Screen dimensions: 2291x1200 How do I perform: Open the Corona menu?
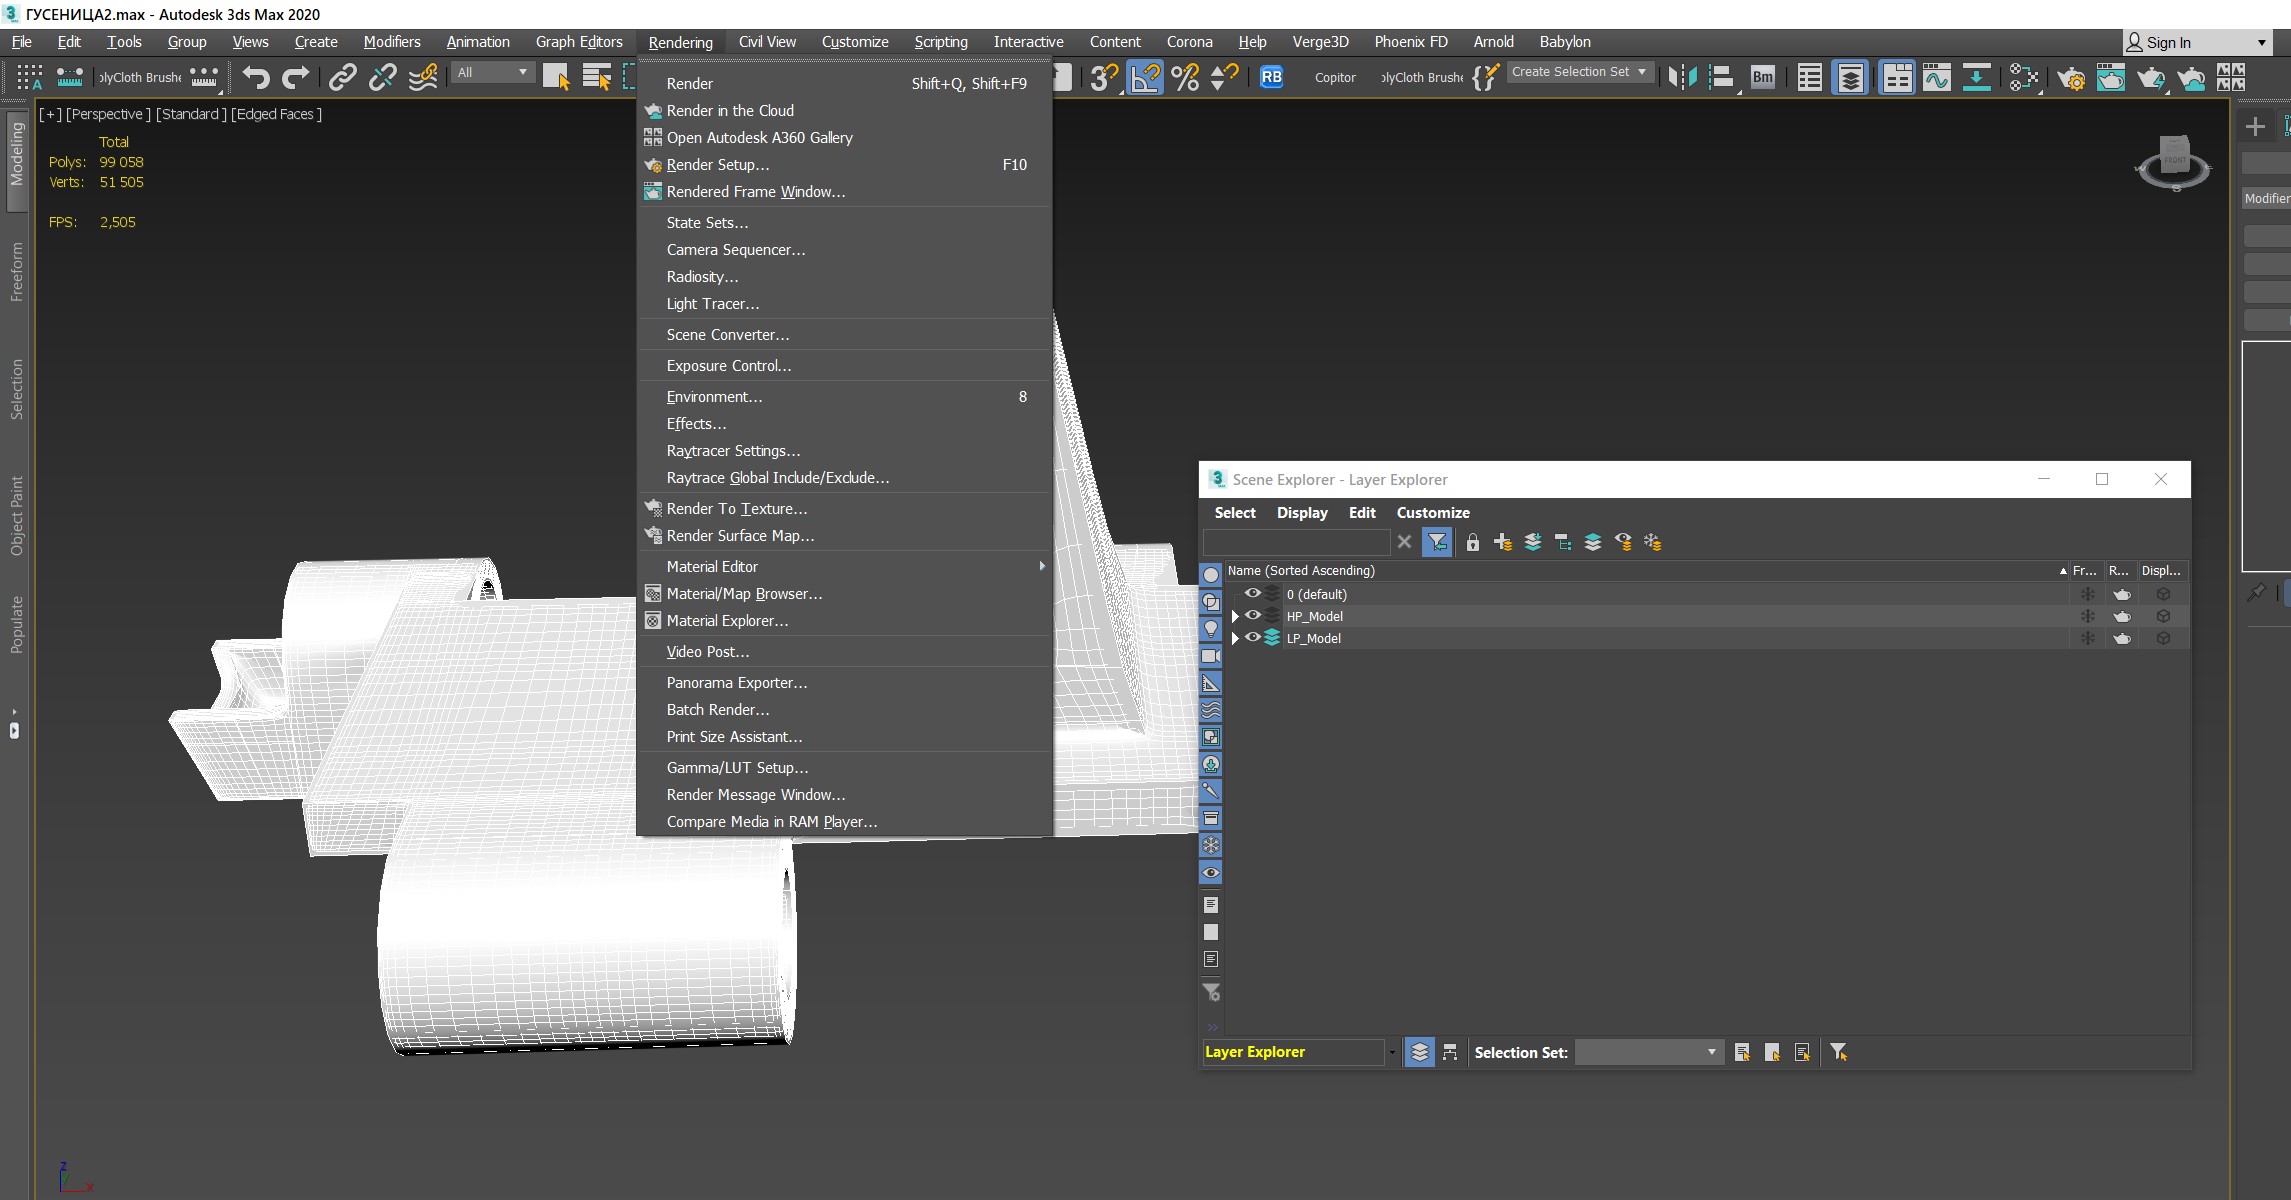click(x=1189, y=42)
